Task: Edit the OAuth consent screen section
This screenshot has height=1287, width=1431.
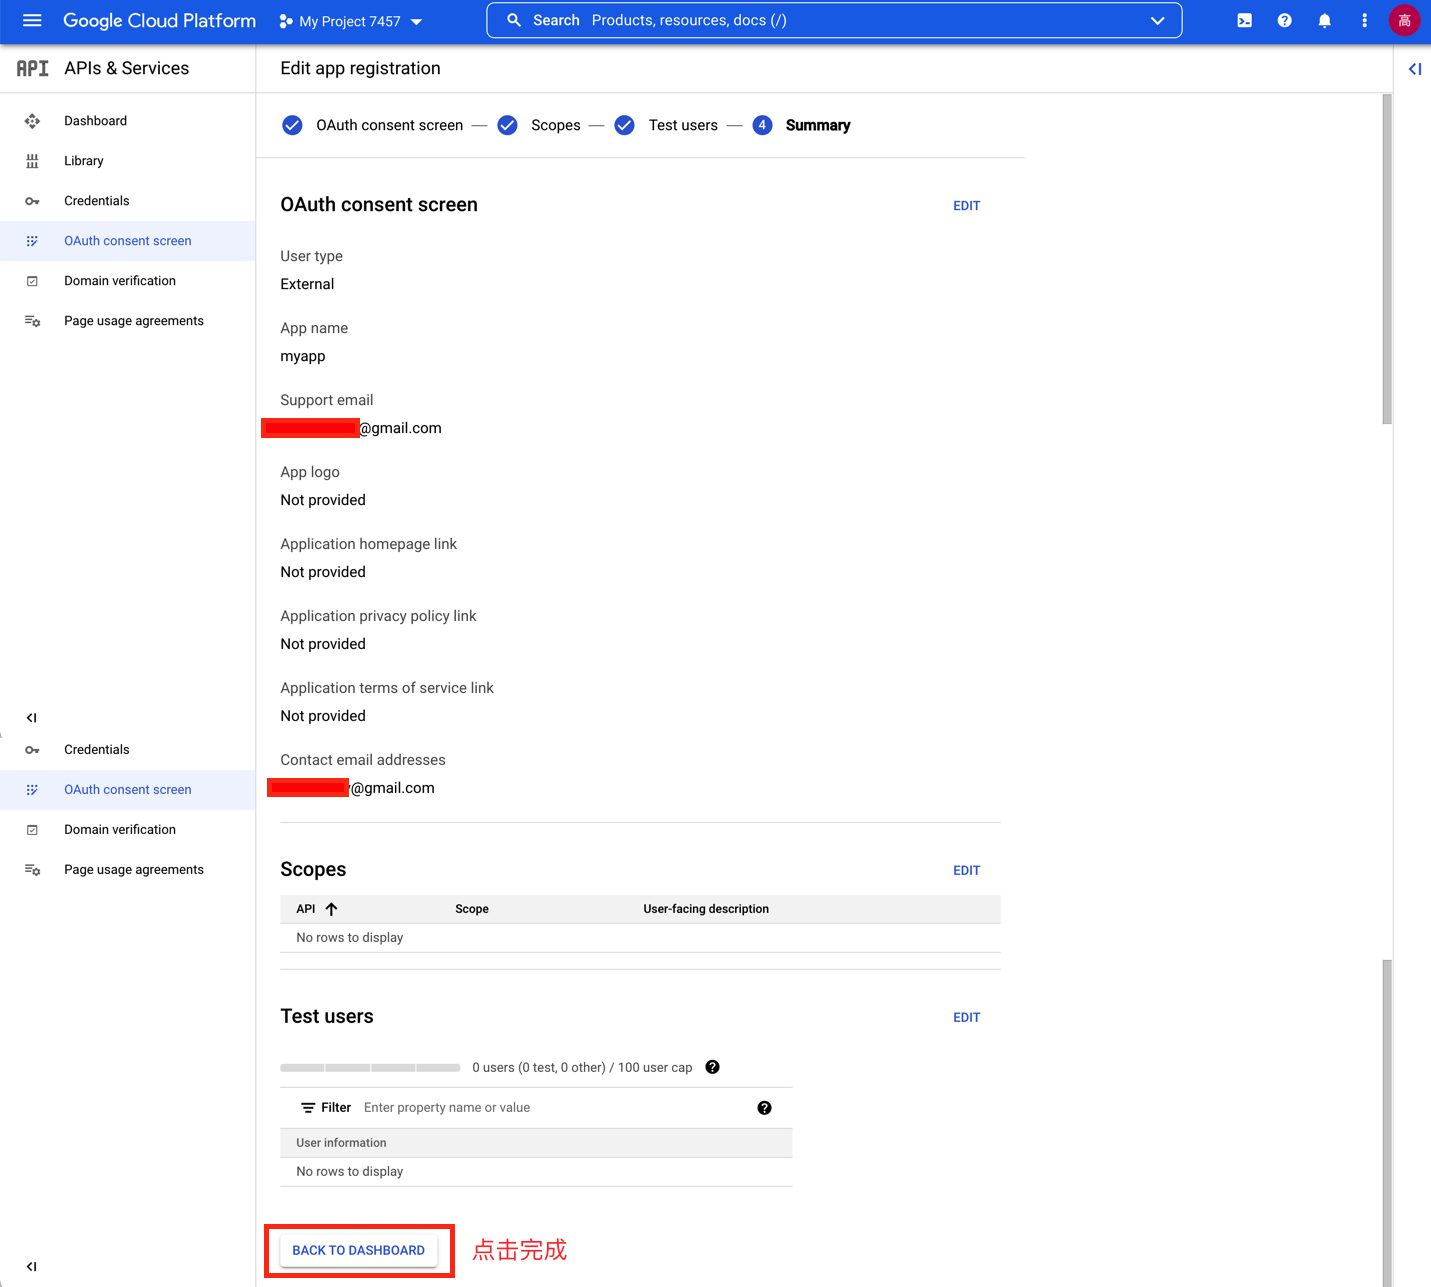Action: point(966,206)
